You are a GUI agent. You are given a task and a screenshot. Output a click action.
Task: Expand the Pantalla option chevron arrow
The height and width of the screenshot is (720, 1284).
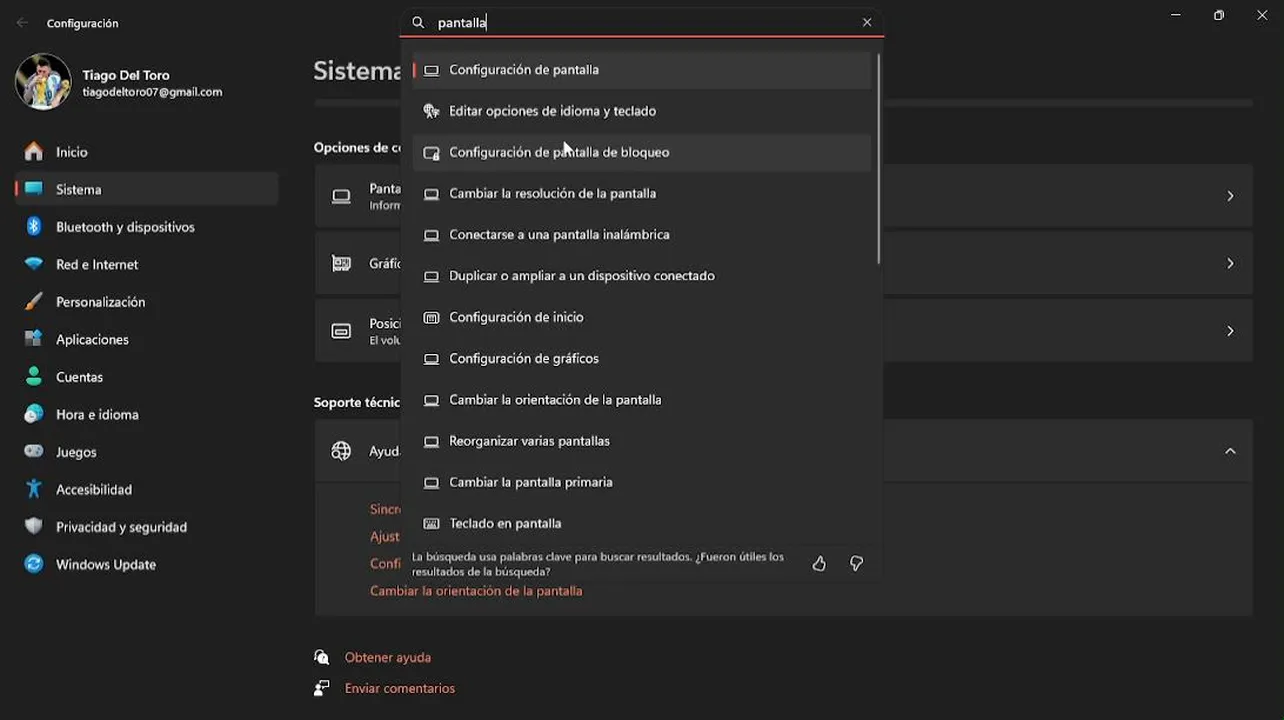coord(1230,196)
